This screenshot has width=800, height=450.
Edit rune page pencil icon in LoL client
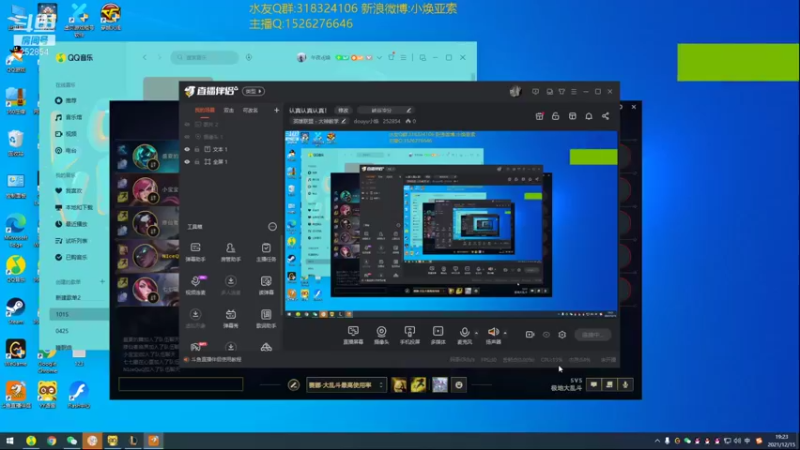pyautogui.click(x=293, y=385)
